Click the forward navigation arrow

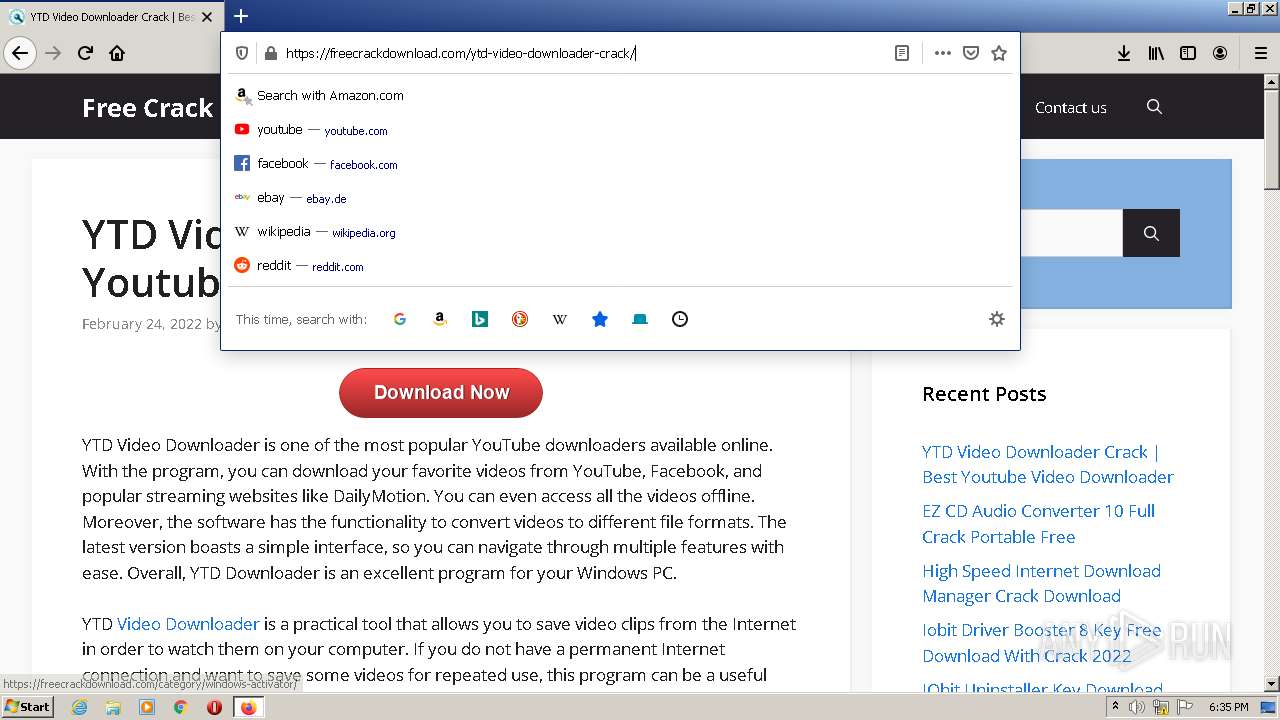[53, 53]
